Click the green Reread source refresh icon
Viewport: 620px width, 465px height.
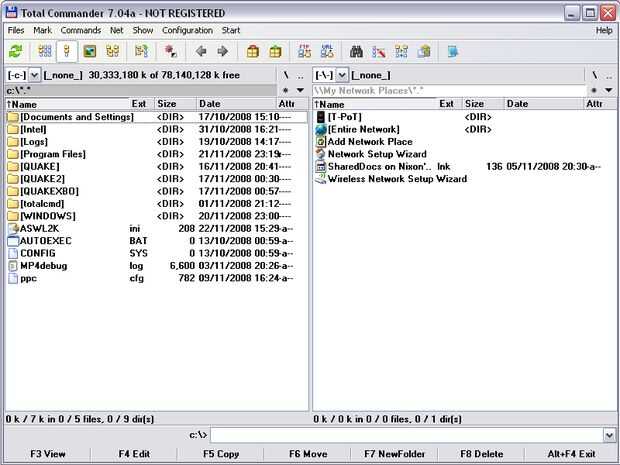click(x=16, y=51)
